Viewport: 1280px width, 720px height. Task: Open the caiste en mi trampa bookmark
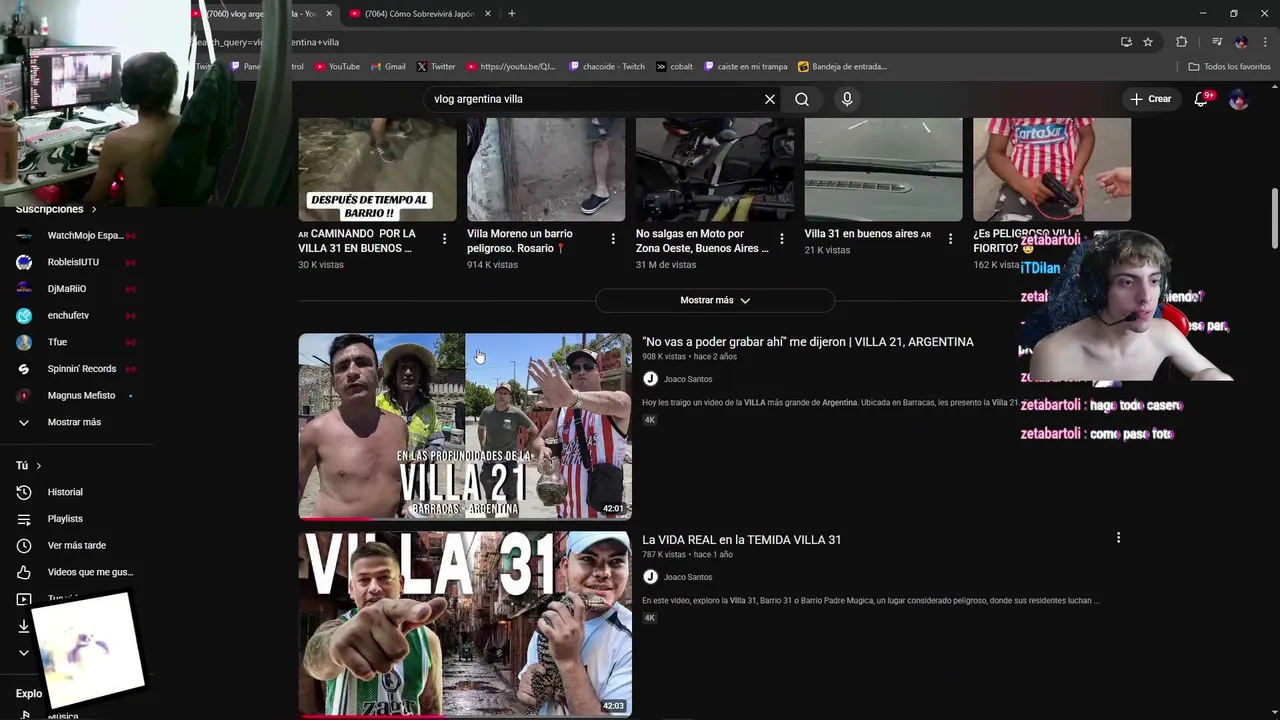click(x=746, y=67)
